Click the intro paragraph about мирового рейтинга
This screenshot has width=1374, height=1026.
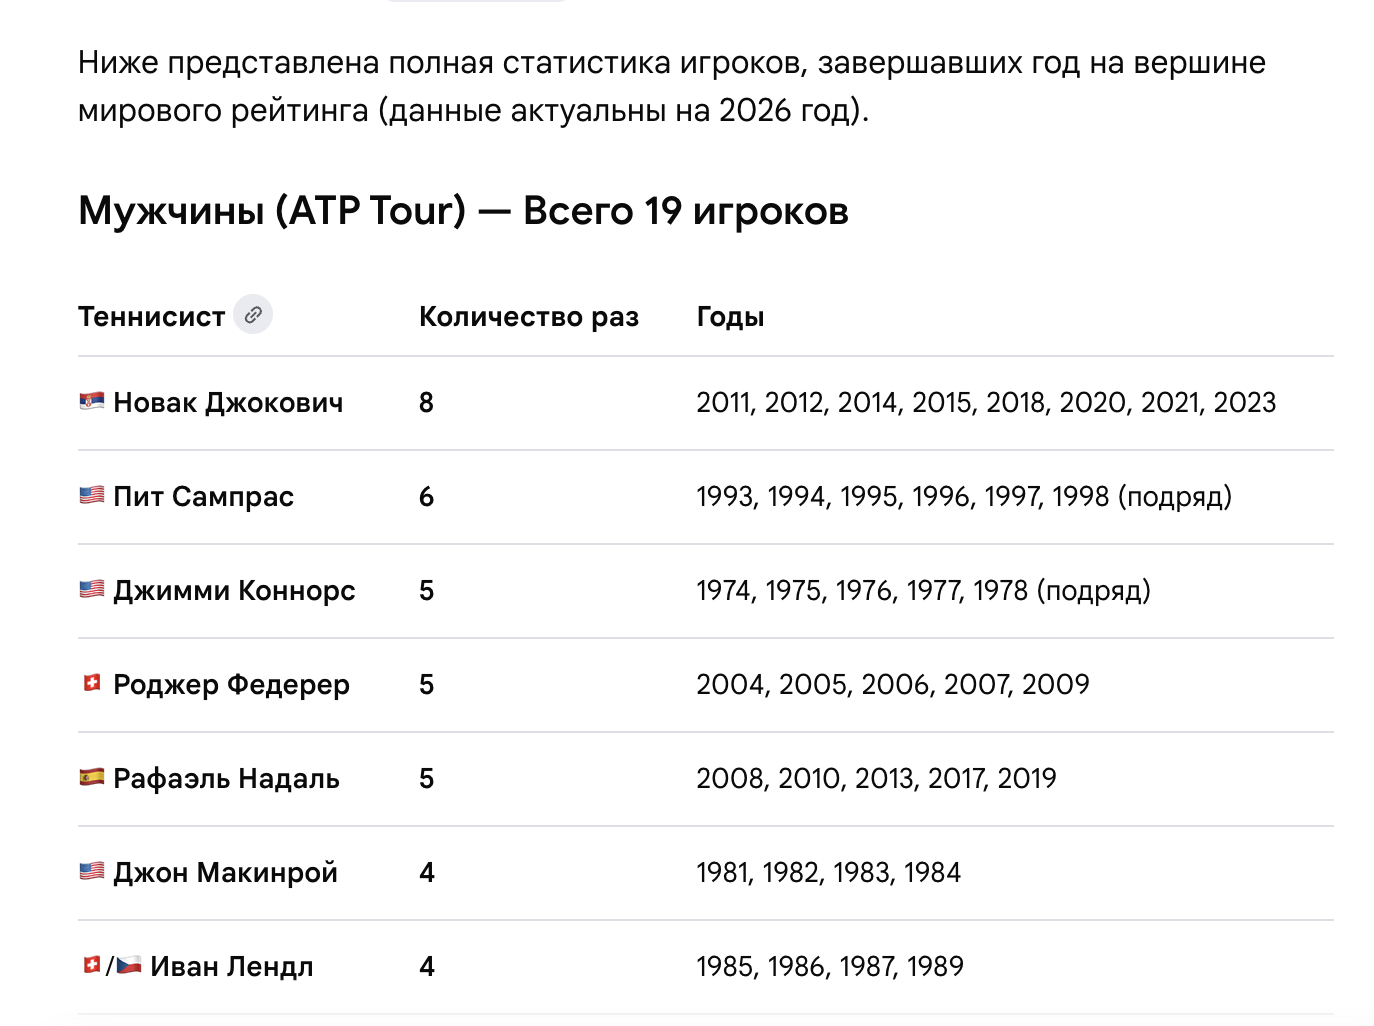pos(672,86)
